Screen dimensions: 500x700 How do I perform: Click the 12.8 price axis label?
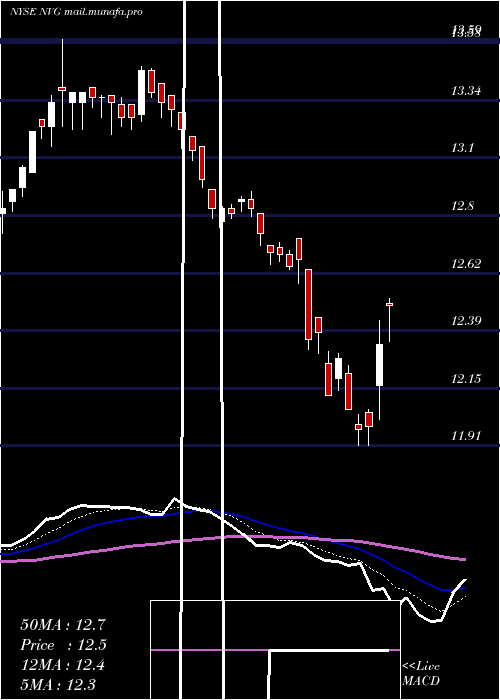click(x=463, y=206)
